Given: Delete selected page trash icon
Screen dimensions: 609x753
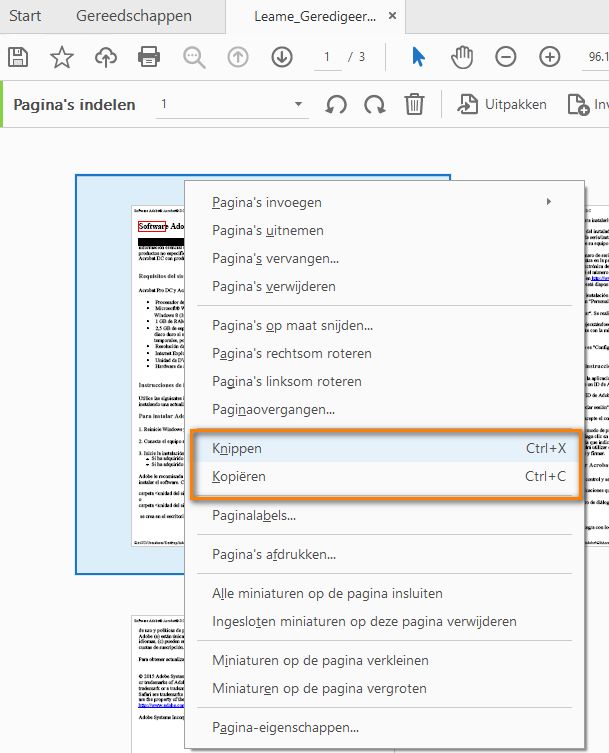Looking at the screenshot, I should coord(414,104).
